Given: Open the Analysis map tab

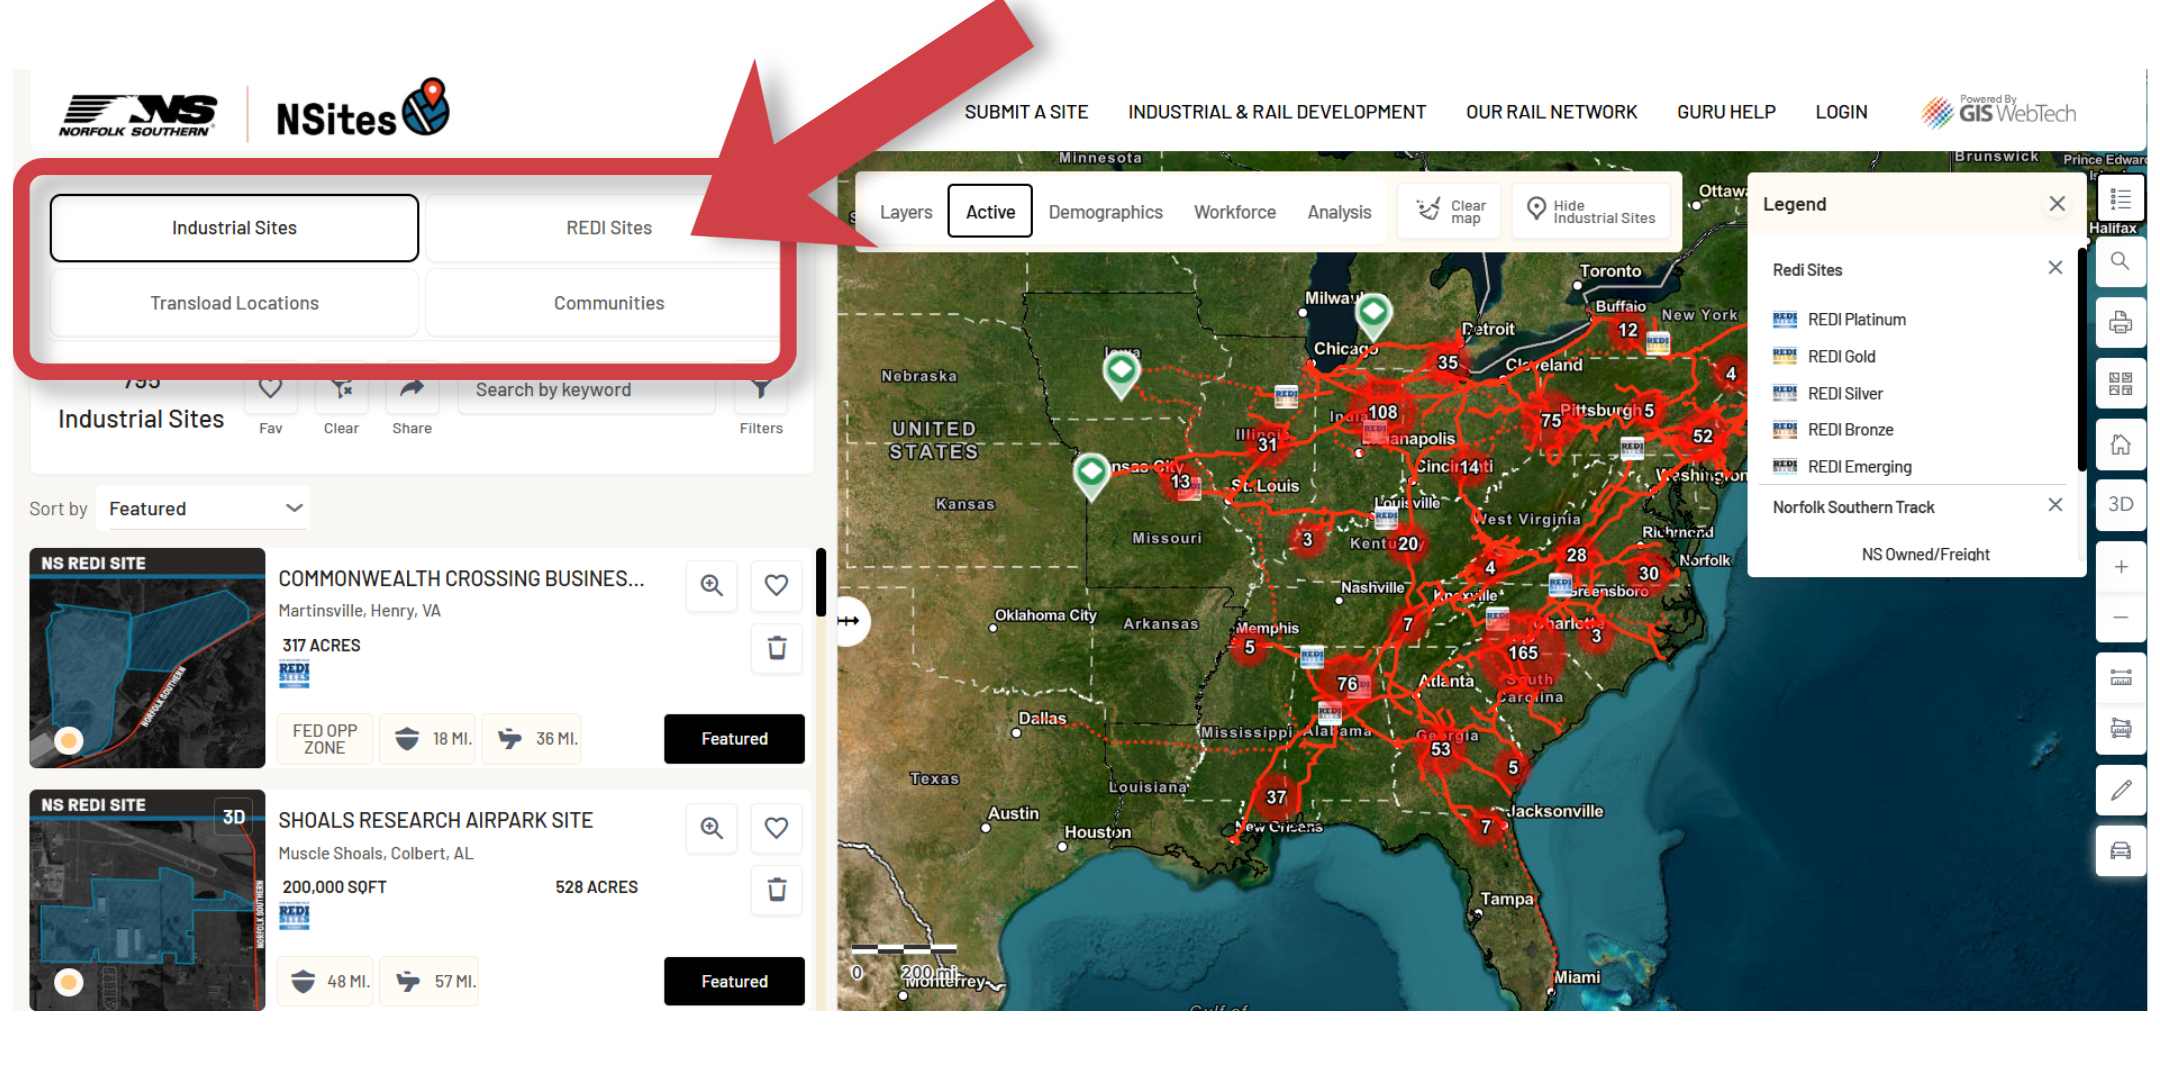Looking at the screenshot, I should click(x=1339, y=212).
